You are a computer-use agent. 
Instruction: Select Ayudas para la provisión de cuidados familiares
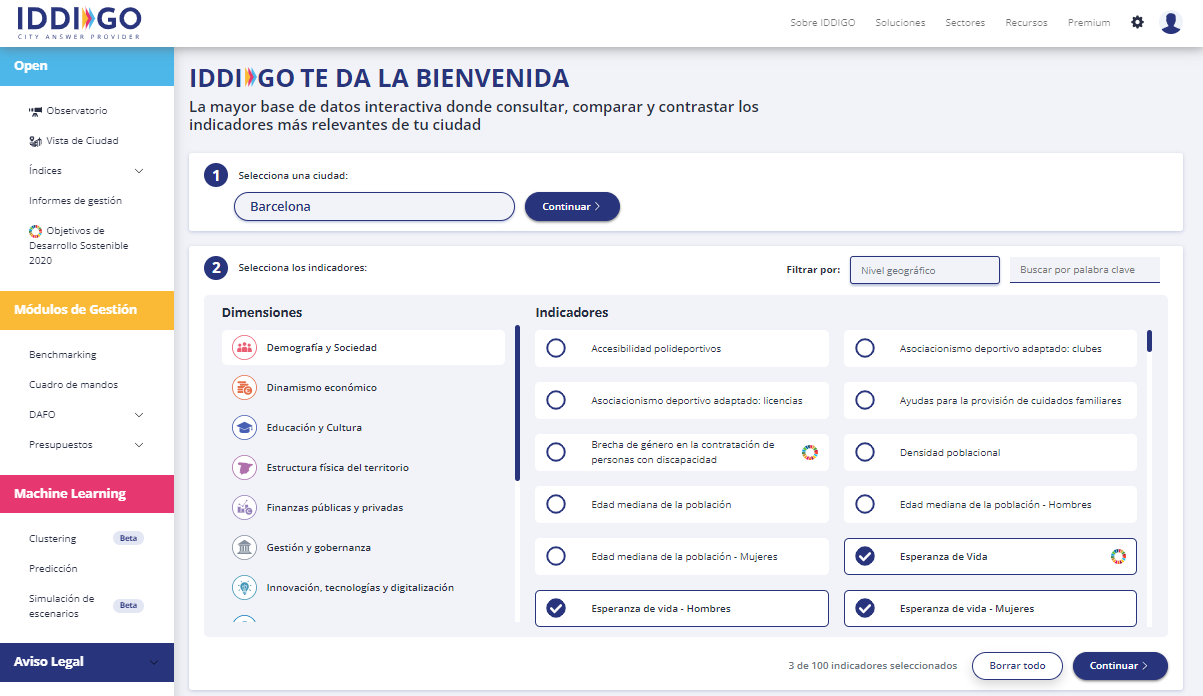pyautogui.click(x=865, y=400)
